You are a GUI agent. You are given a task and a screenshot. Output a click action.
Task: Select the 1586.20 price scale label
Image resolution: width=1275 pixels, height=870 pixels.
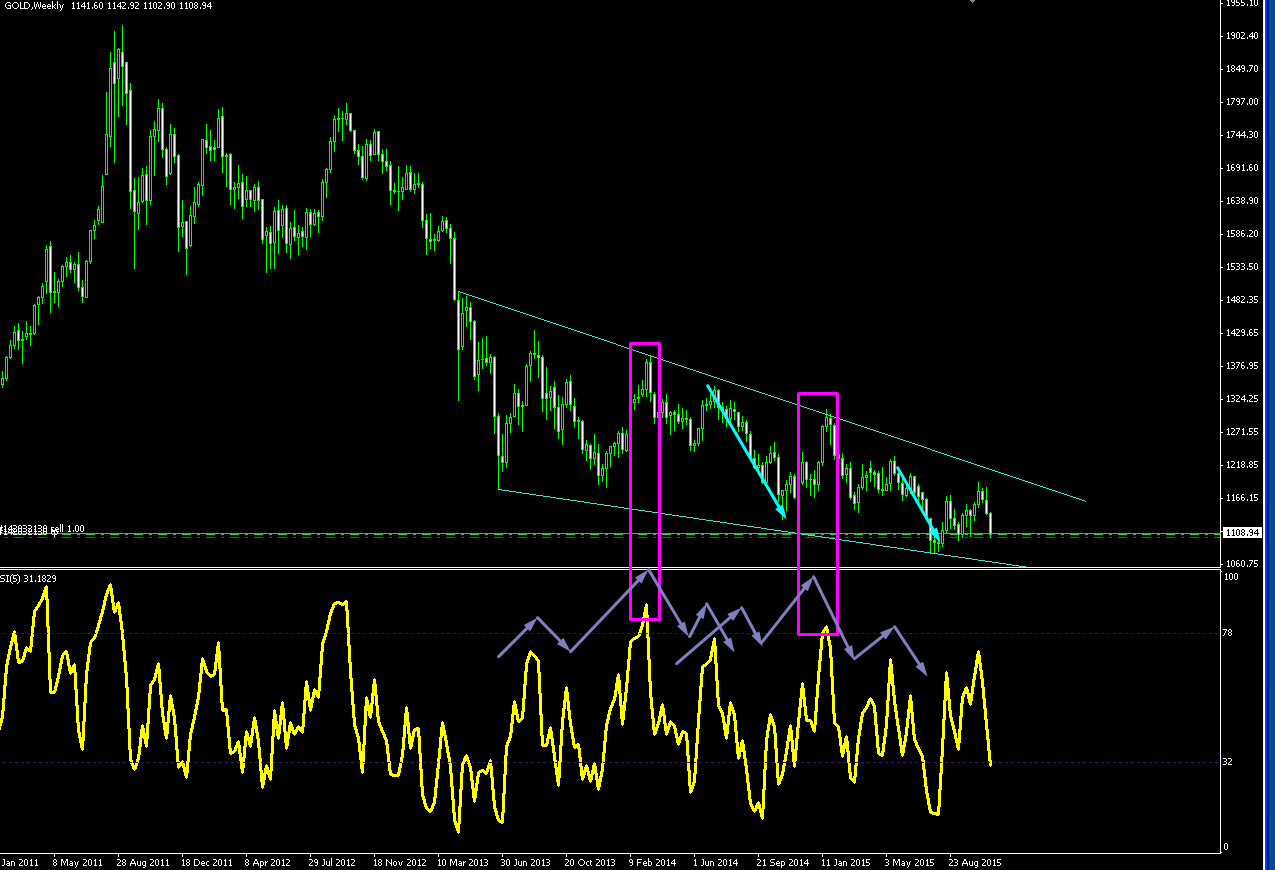1242,233
